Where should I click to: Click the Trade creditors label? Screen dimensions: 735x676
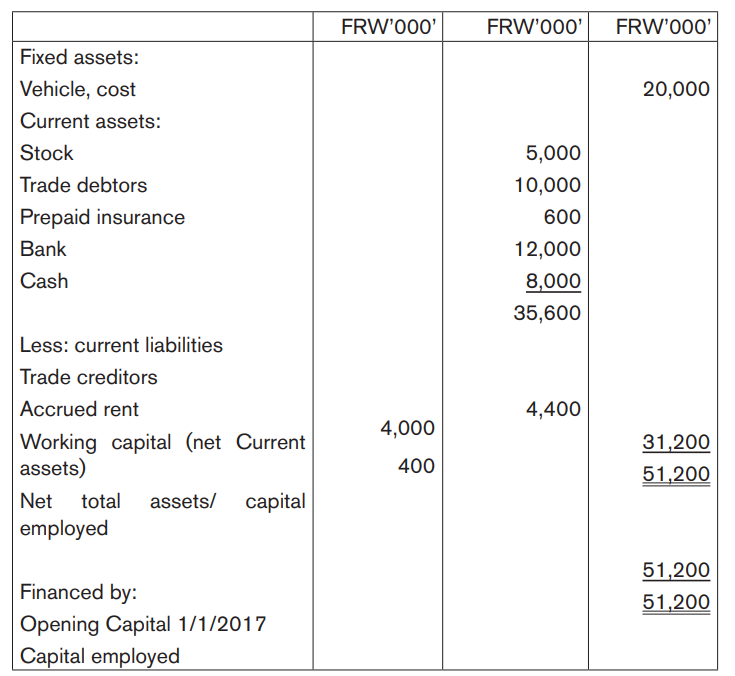89,377
